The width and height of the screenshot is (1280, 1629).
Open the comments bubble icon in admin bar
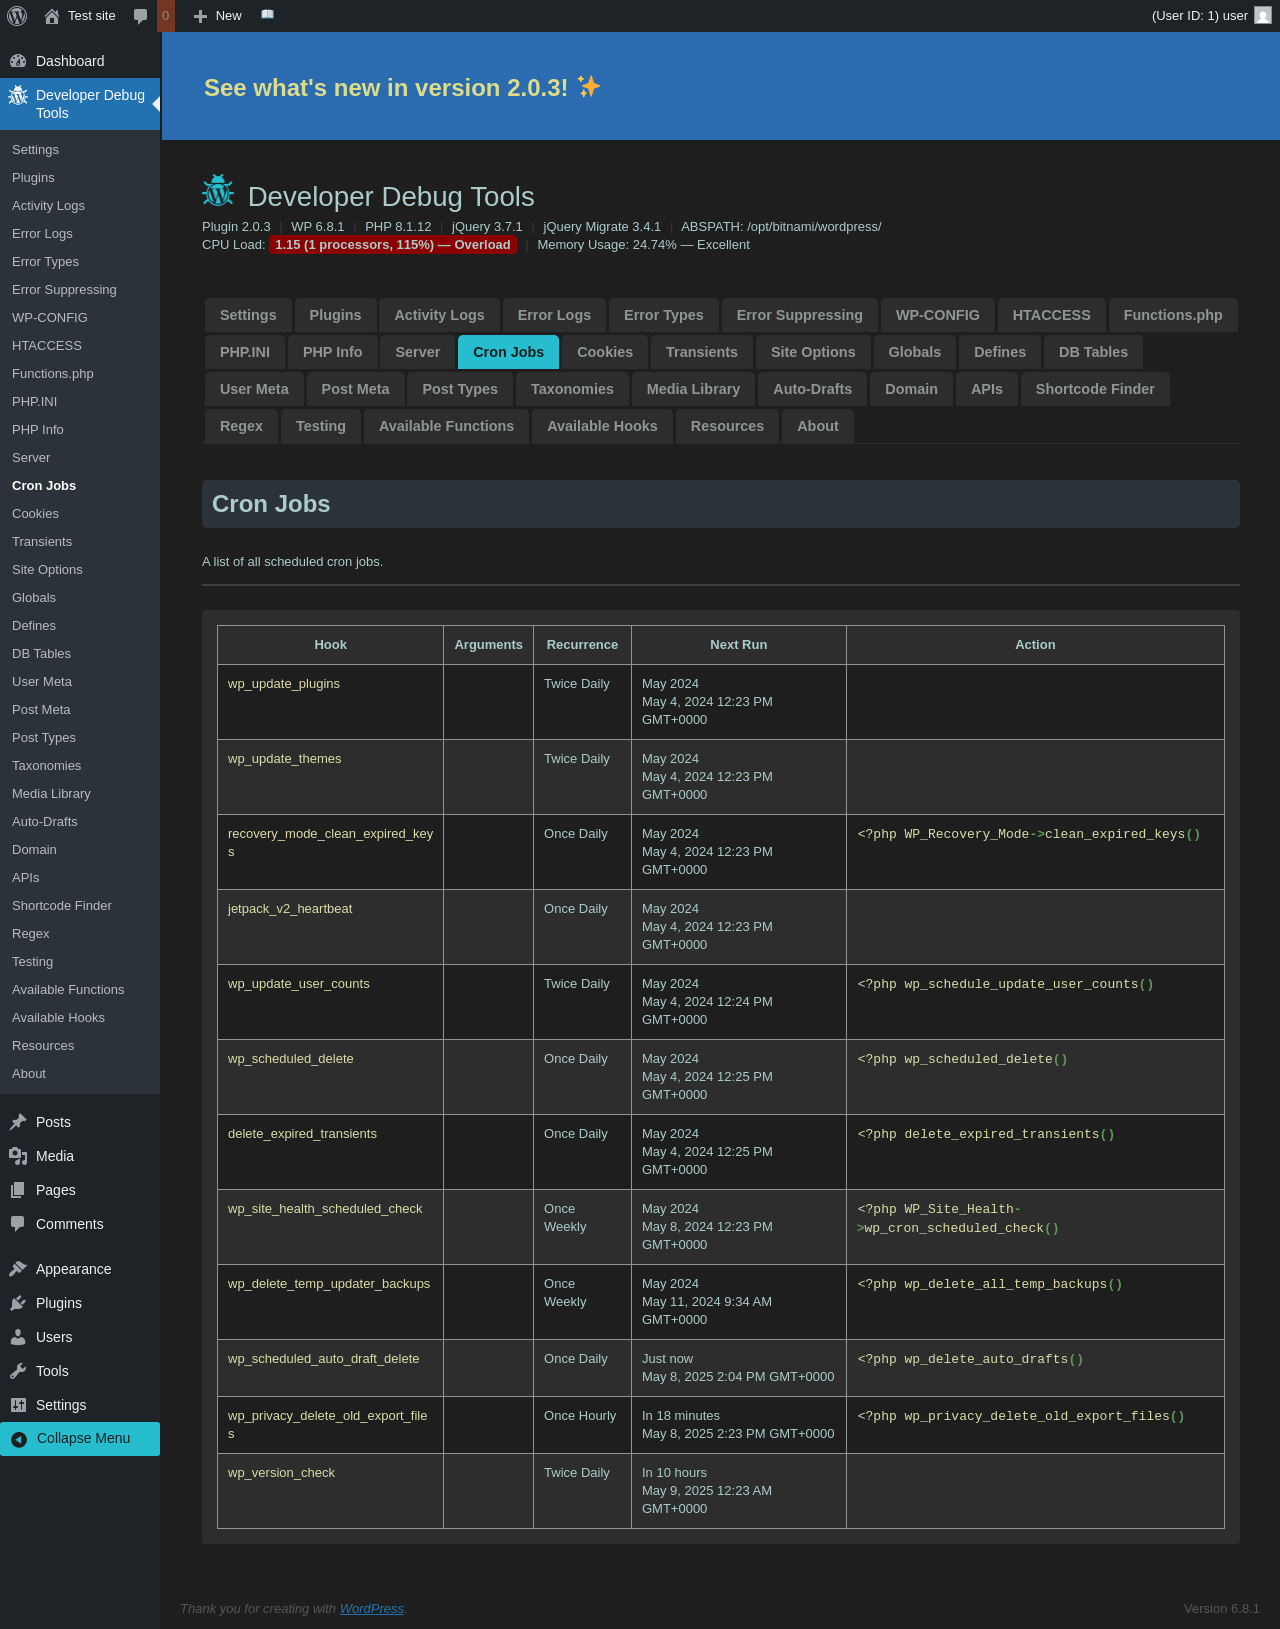(x=141, y=16)
